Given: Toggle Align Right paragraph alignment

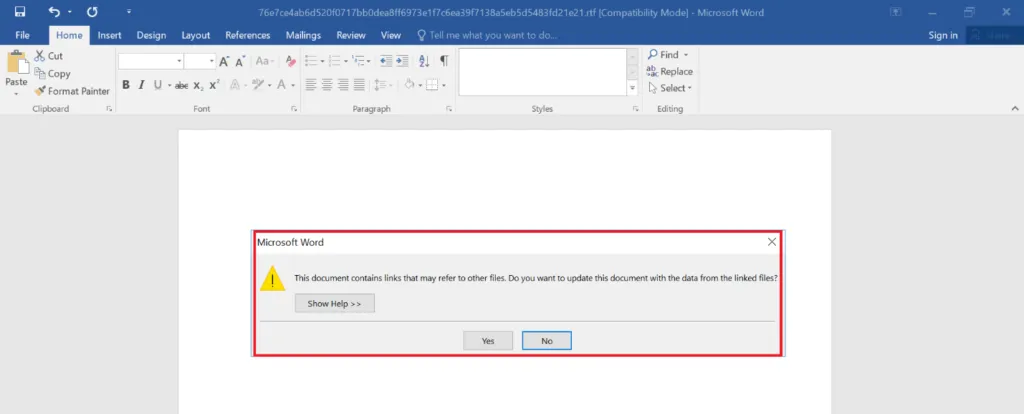Looking at the screenshot, I should (x=343, y=85).
